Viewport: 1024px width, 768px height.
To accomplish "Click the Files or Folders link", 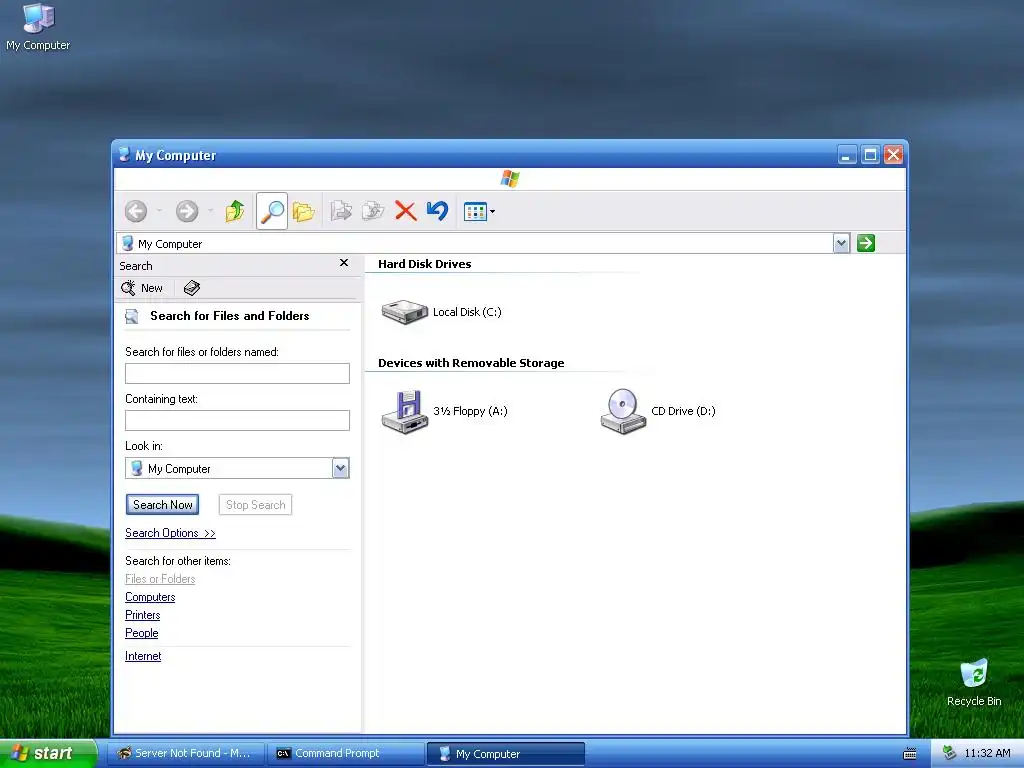I will pos(160,579).
